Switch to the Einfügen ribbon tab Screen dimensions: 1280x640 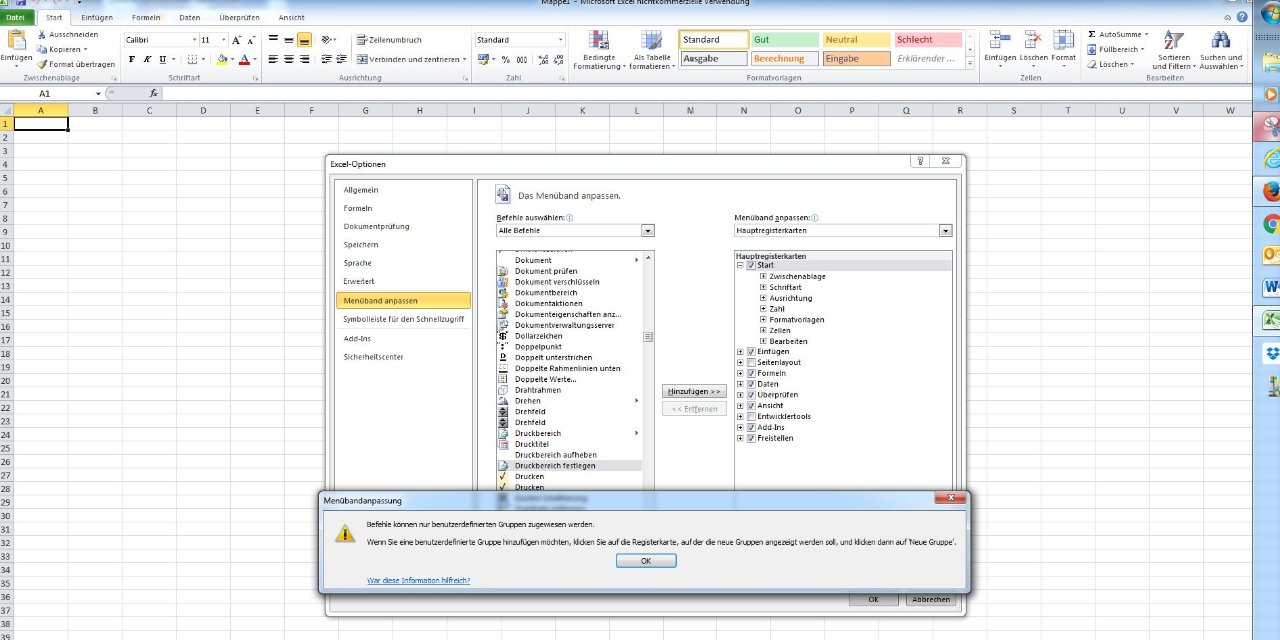point(97,17)
